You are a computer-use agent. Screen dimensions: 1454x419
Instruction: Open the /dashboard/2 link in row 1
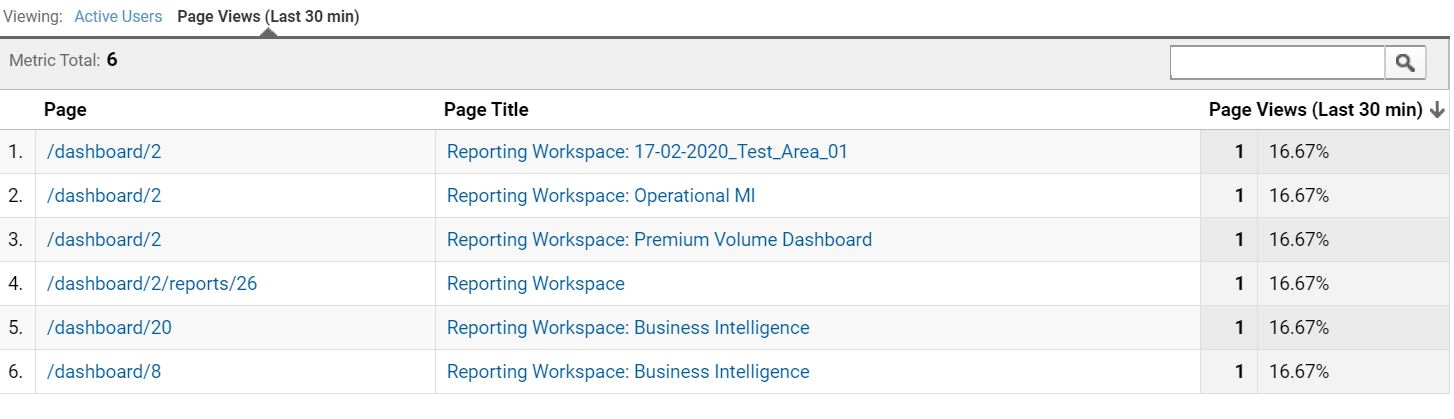click(x=104, y=152)
